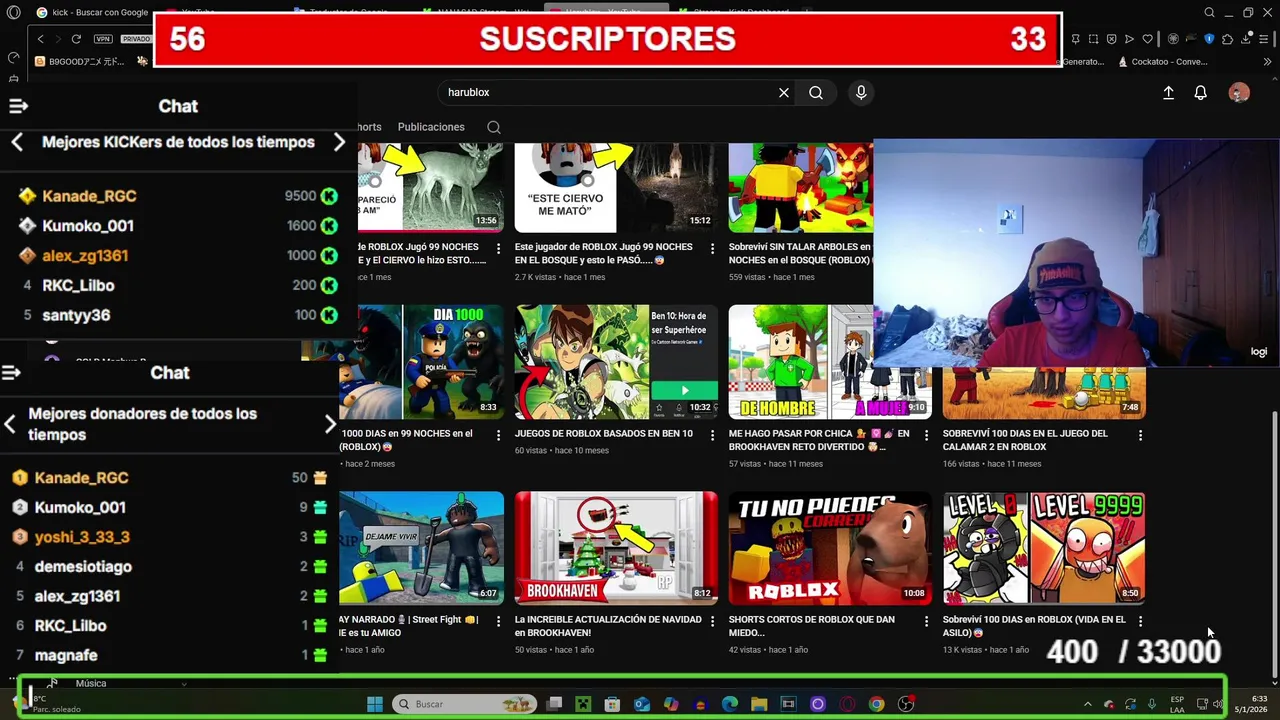Open the YouTube notifications bell

pos(1201,92)
